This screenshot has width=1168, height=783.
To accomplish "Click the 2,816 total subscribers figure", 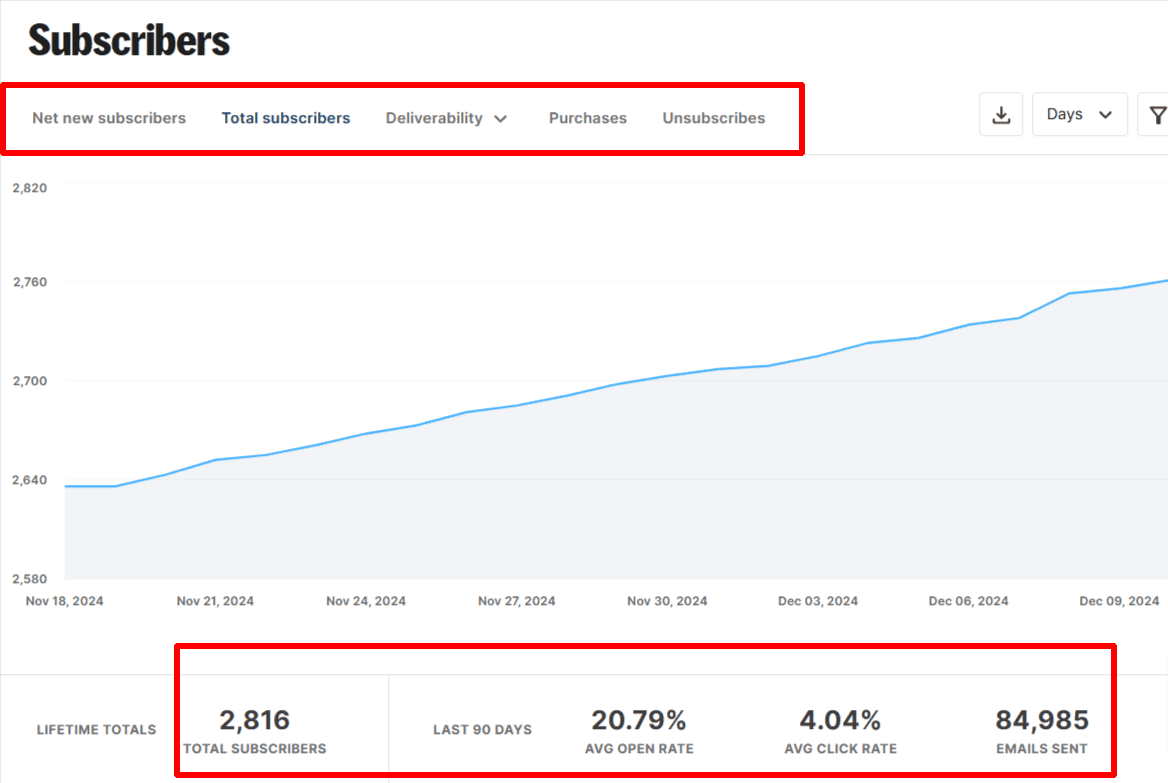I will (255, 720).
